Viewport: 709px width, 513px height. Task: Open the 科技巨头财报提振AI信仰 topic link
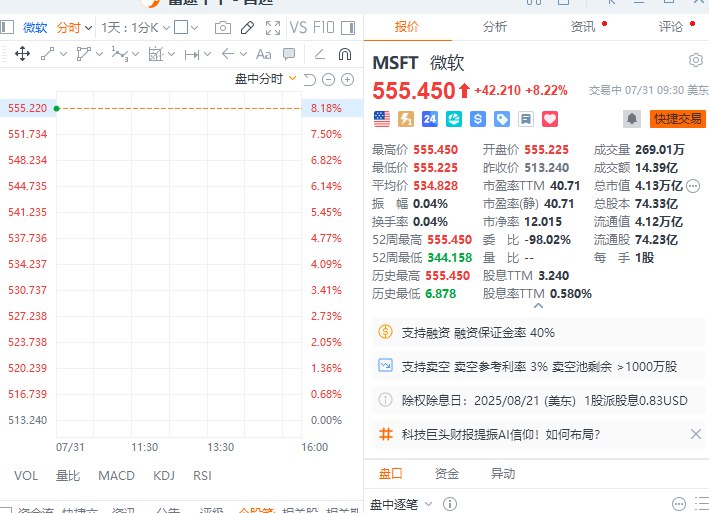501,435
